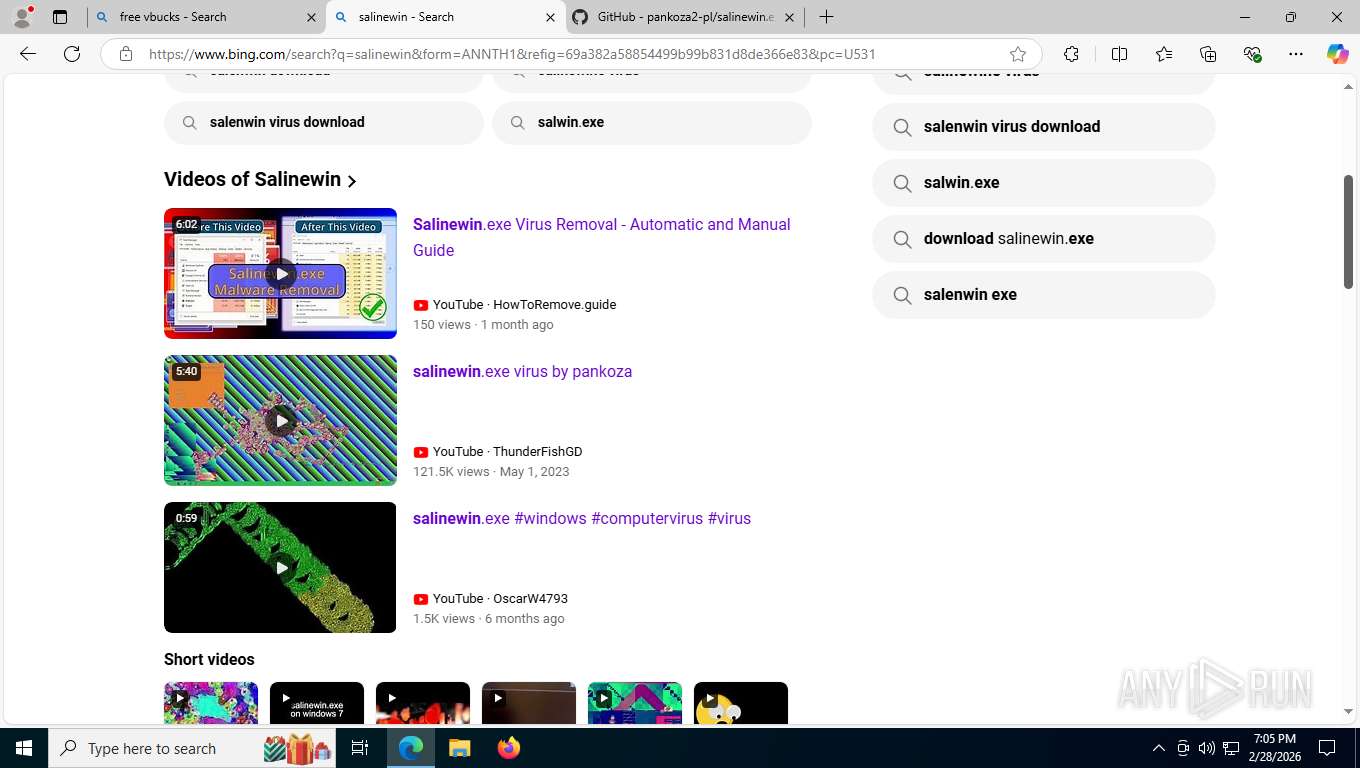Open the third short video thumbnail
The height and width of the screenshot is (768, 1360).
coord(423,703)
